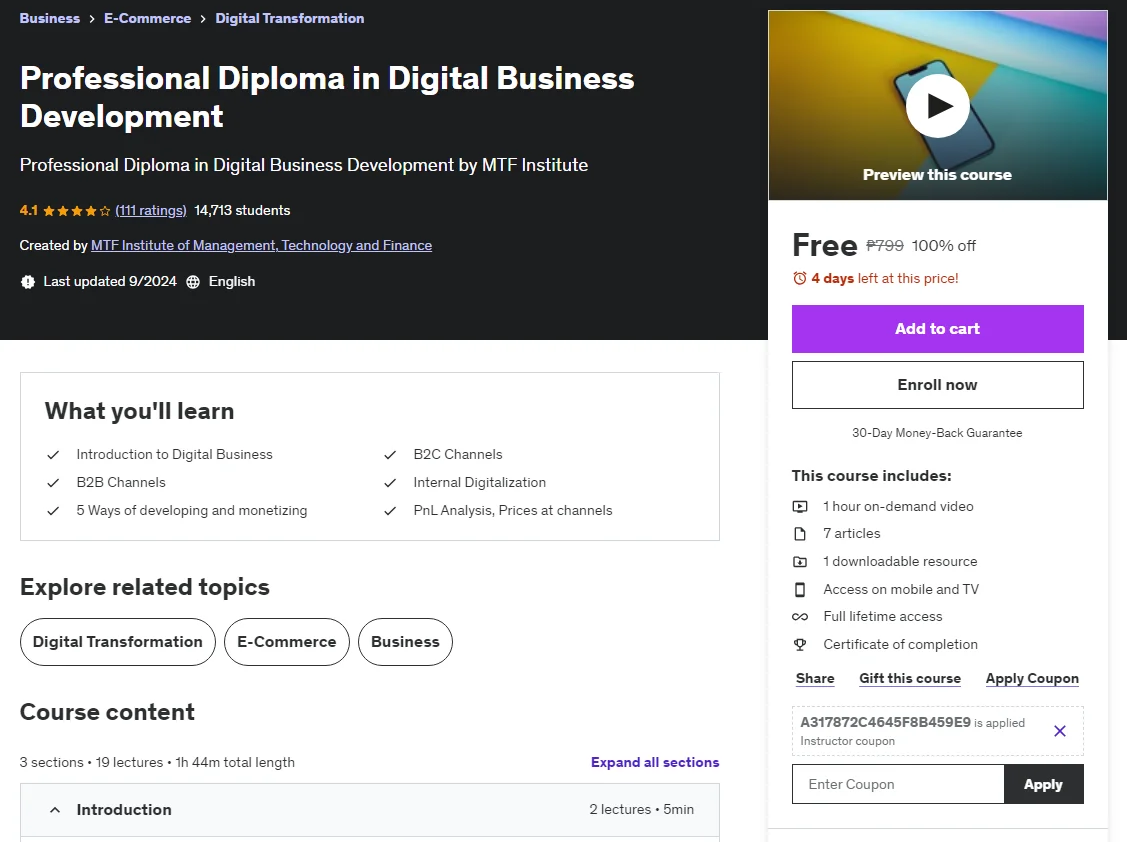1127x842 pixels.
Task: Click checkmark beside PnL Analysis
Action: pos(390,511)
